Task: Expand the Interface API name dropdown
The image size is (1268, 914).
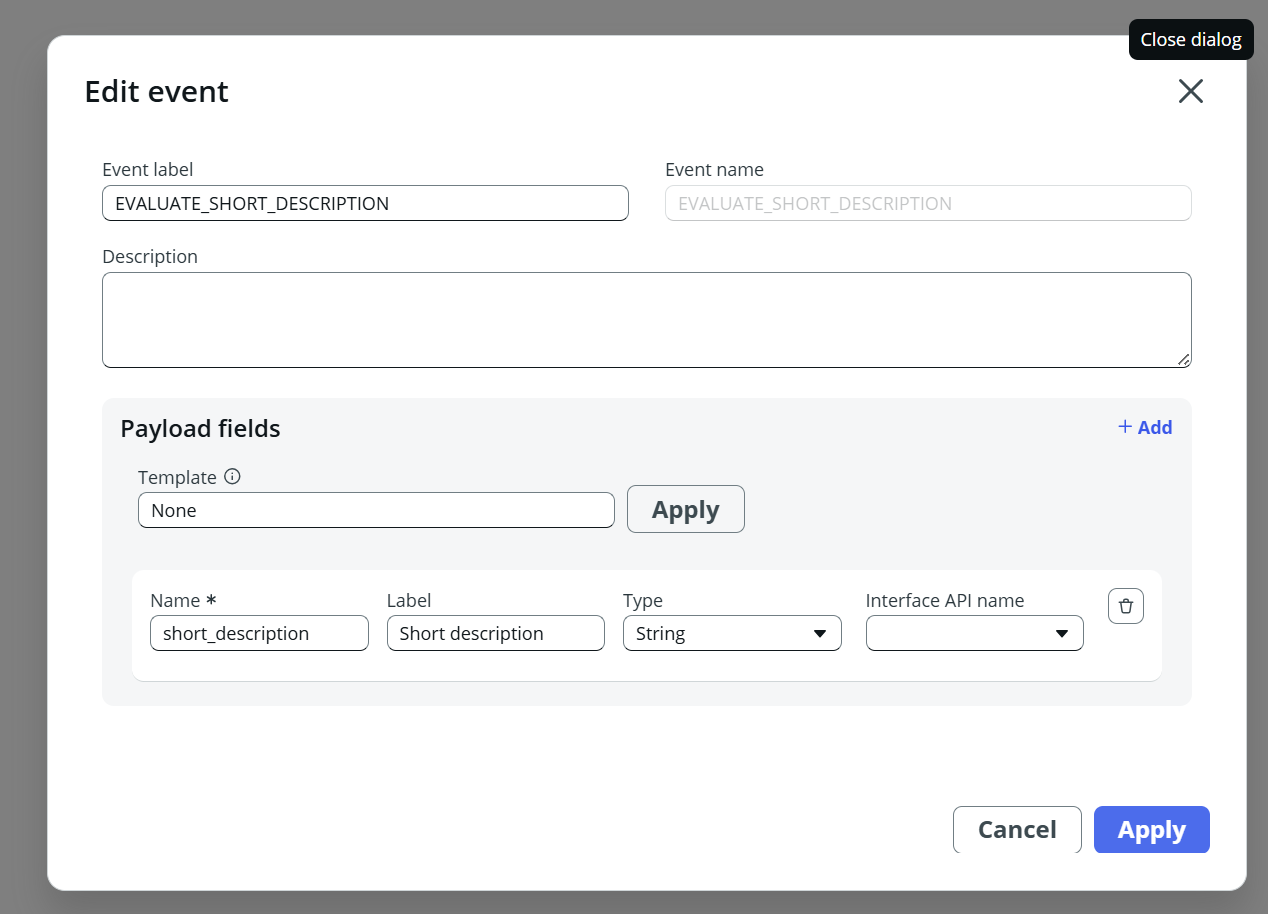Action: point(974,633)
